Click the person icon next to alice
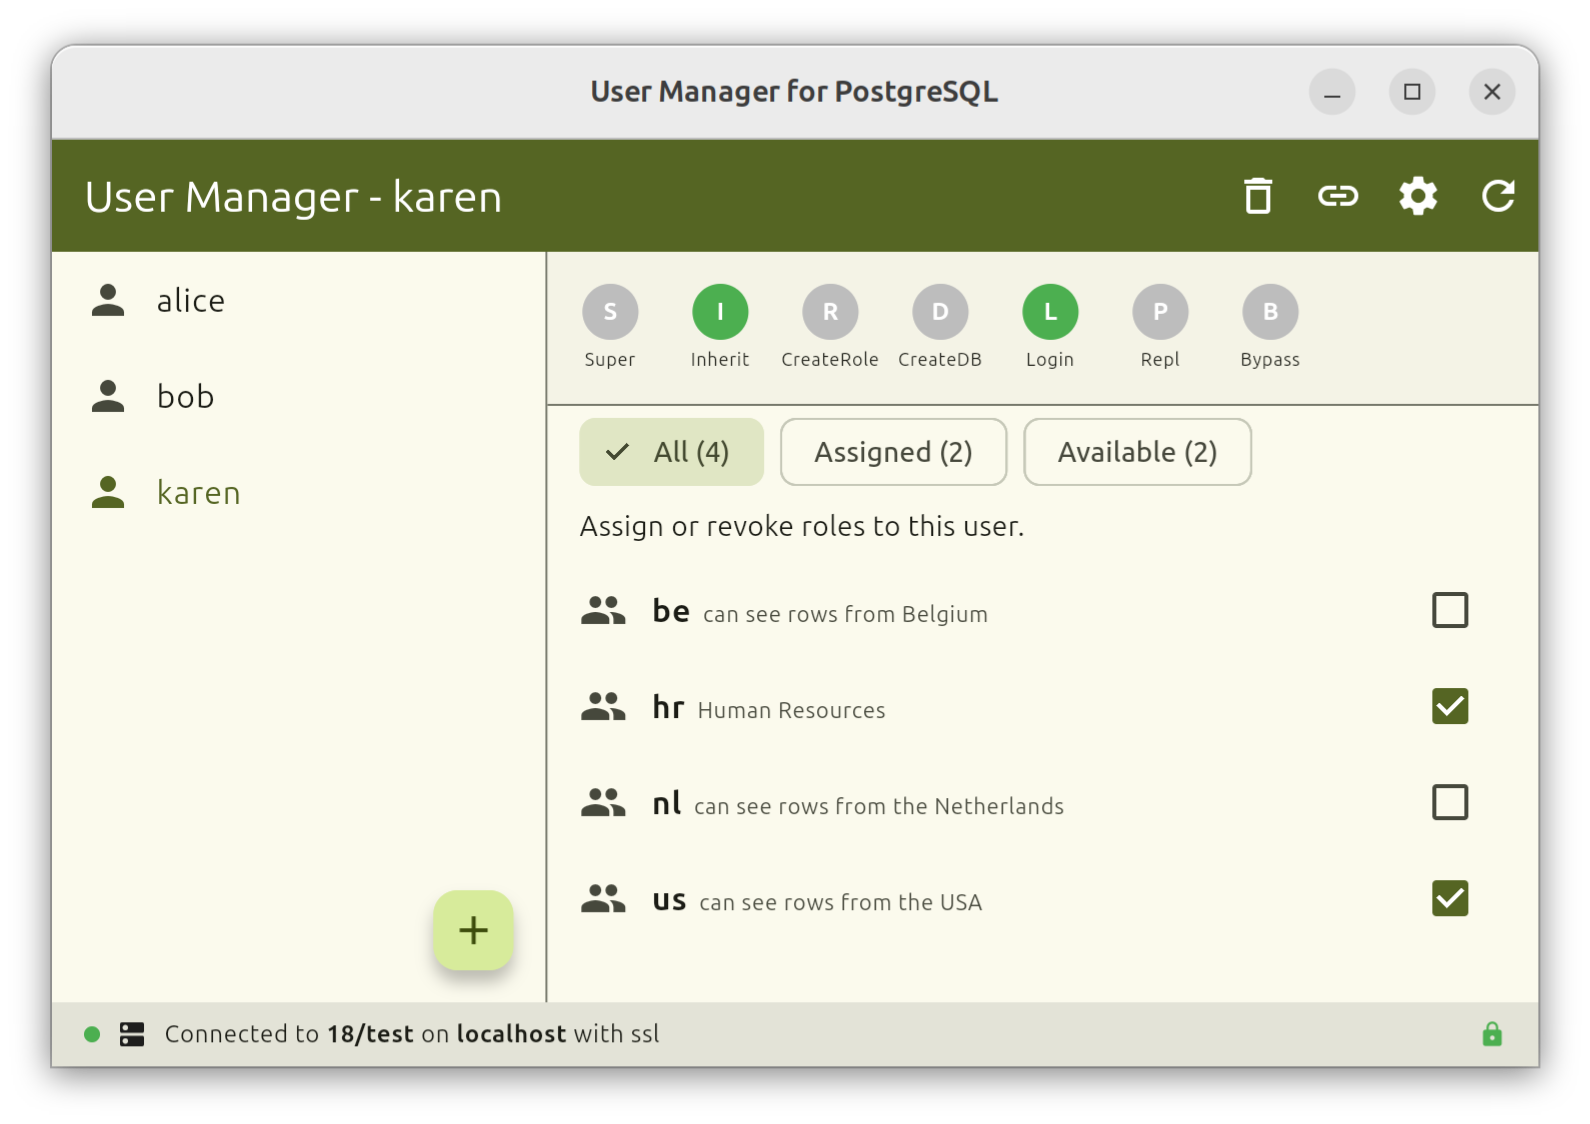 coord(108,300)
